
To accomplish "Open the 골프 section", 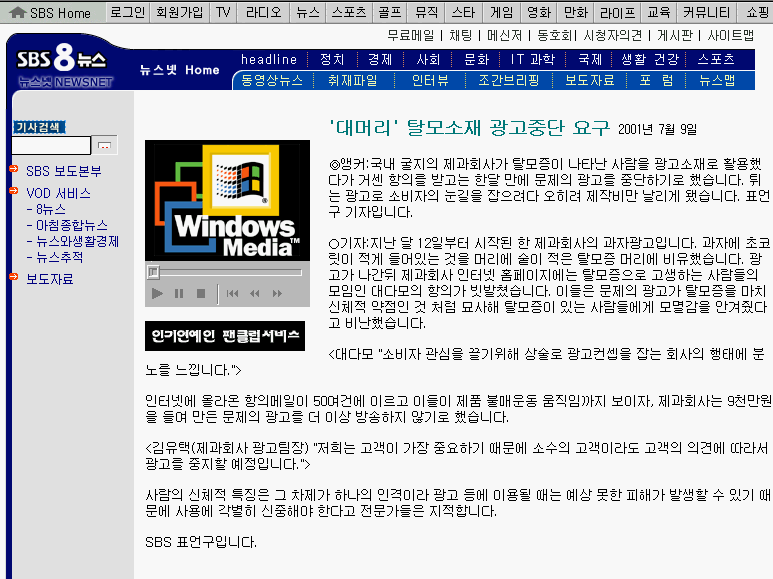I will pyautogui.click(x=390, y=12).
